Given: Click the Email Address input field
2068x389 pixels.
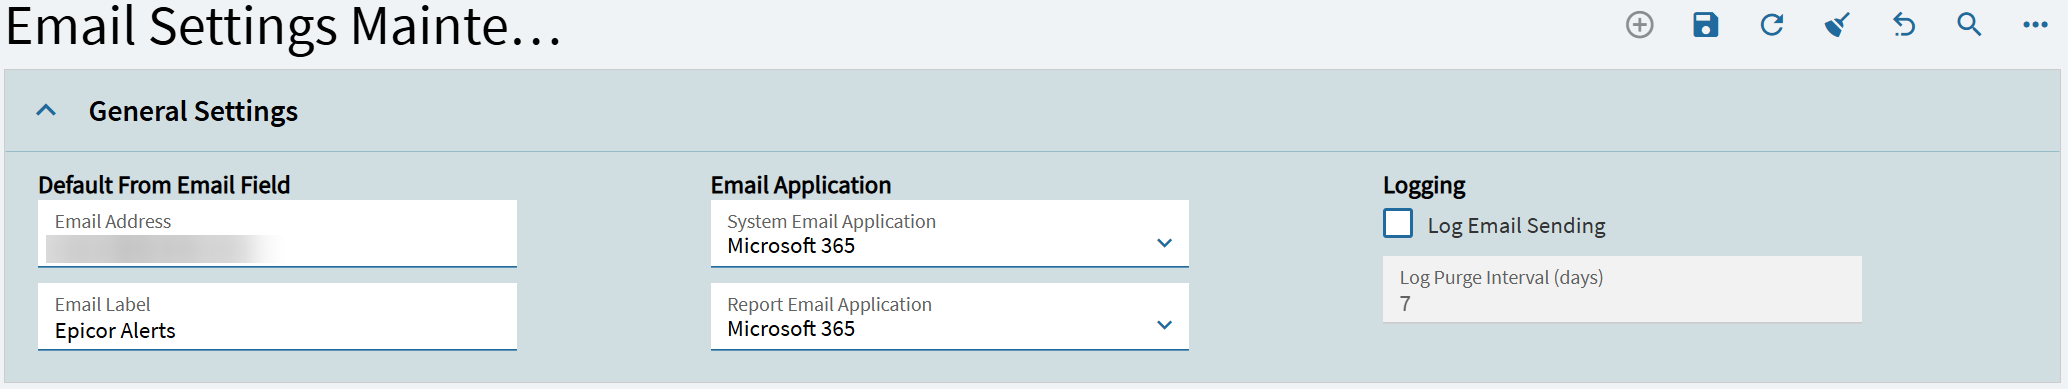Looking at the screenshot, I should coord(277,234).
